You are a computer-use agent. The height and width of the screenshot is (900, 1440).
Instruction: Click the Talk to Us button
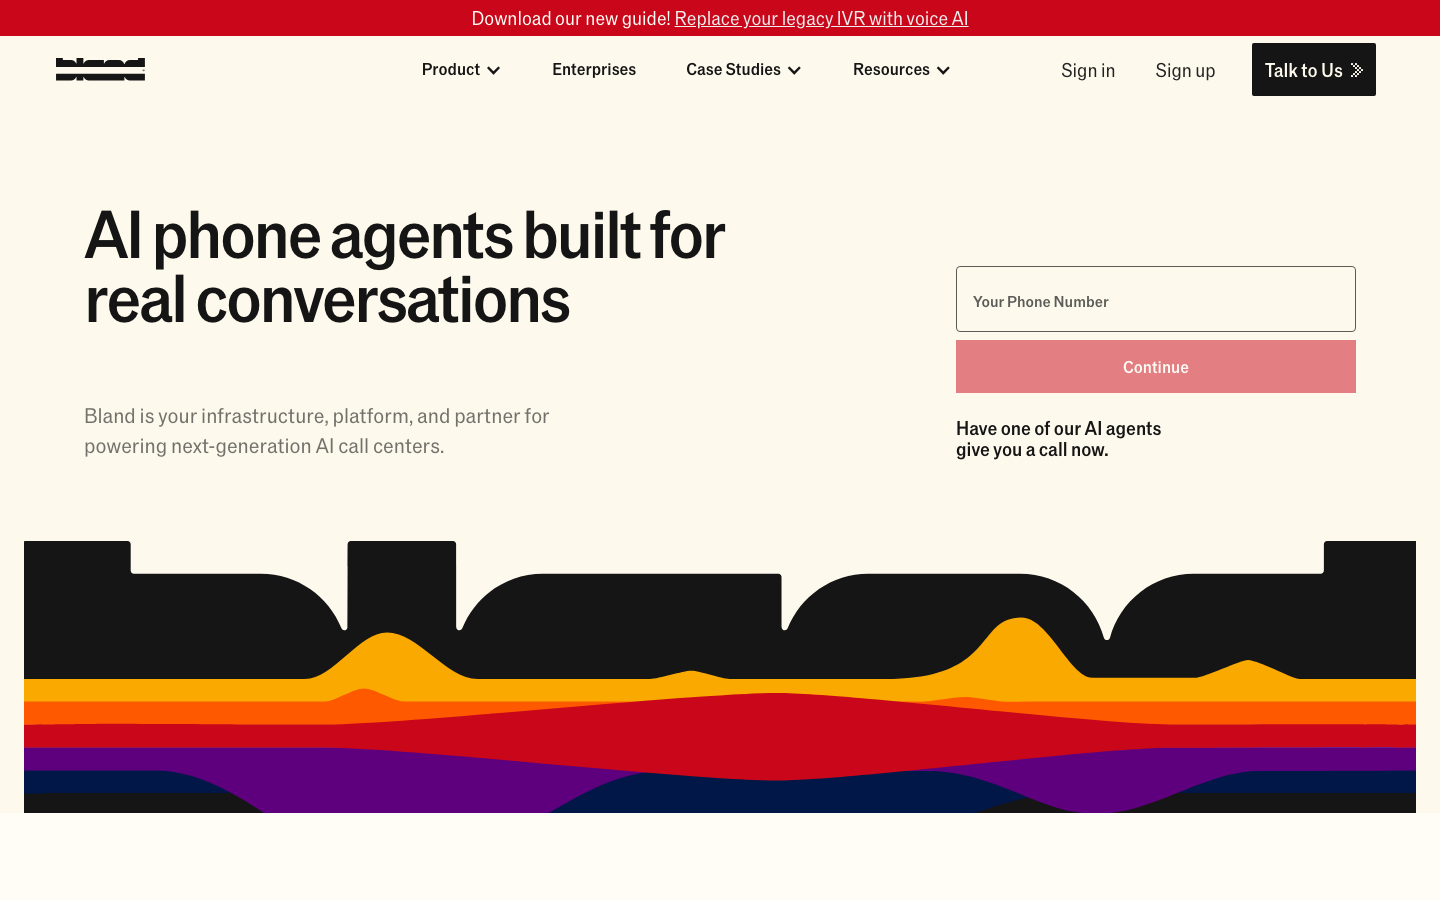point(1314,69)
